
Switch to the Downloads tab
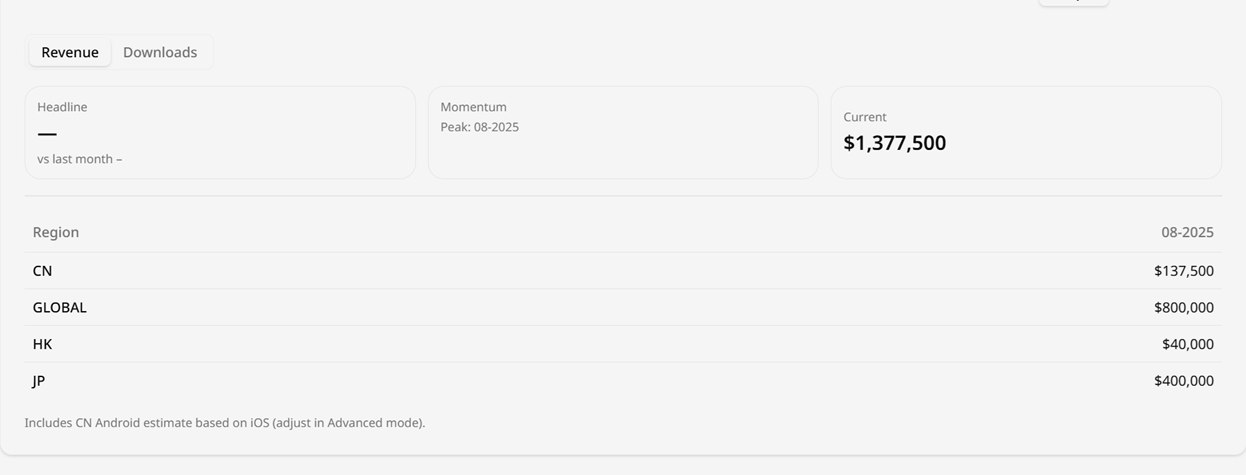click(160, 52)
